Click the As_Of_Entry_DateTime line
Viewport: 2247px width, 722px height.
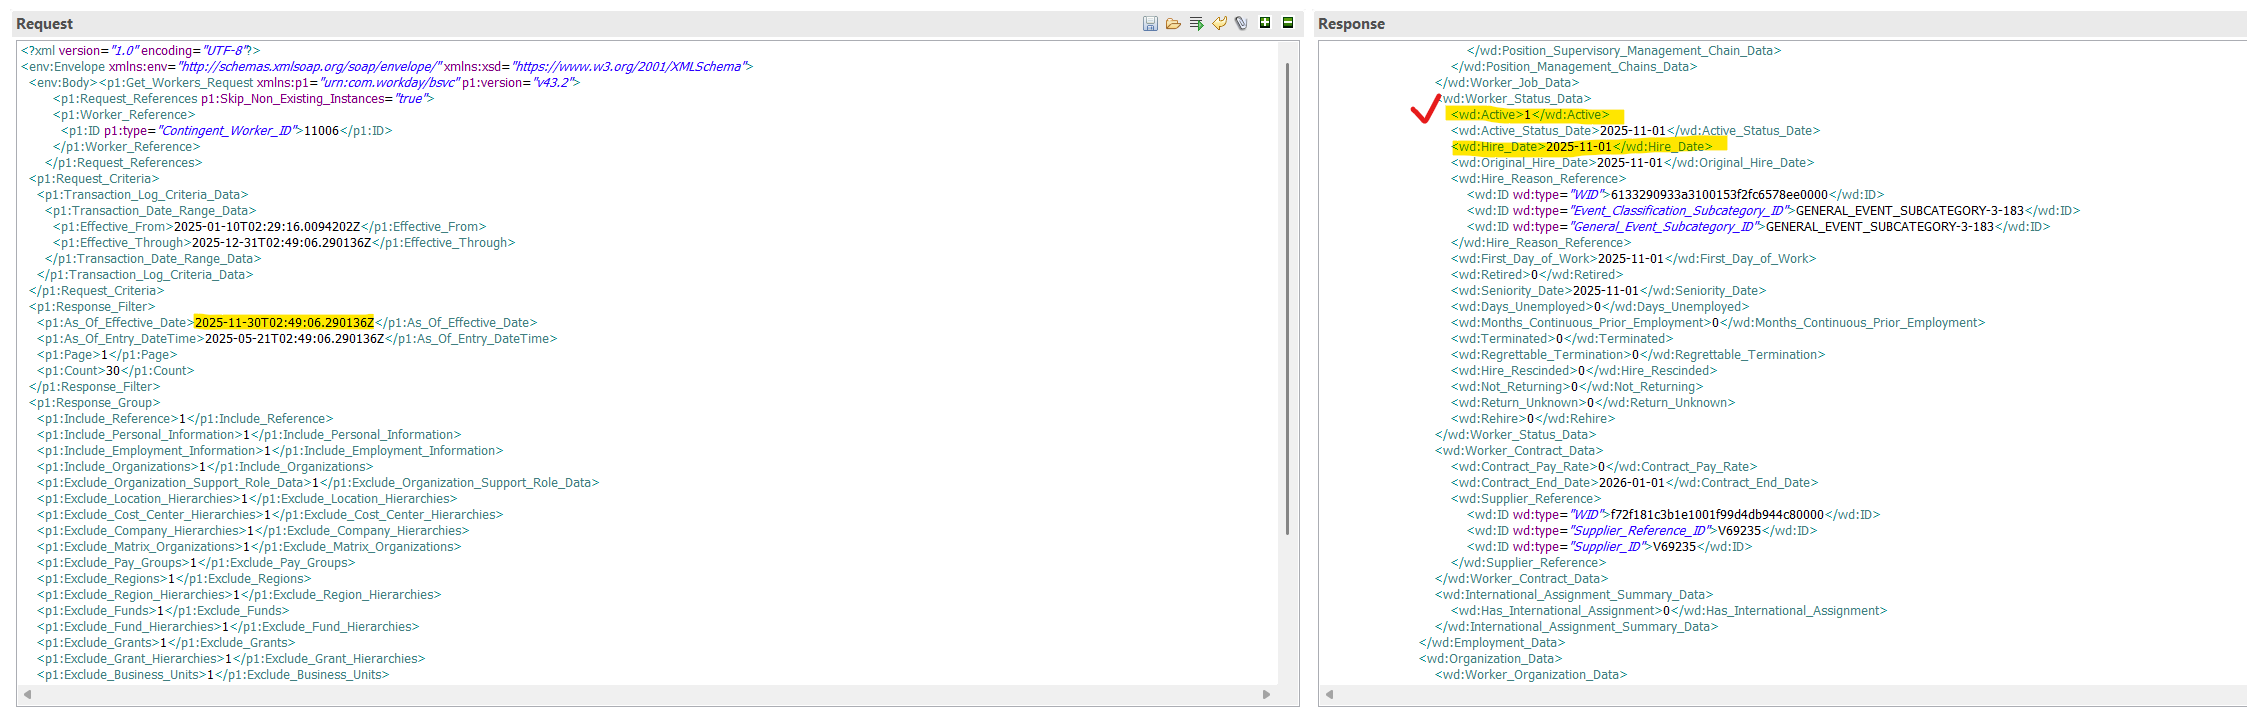[297, 338]
